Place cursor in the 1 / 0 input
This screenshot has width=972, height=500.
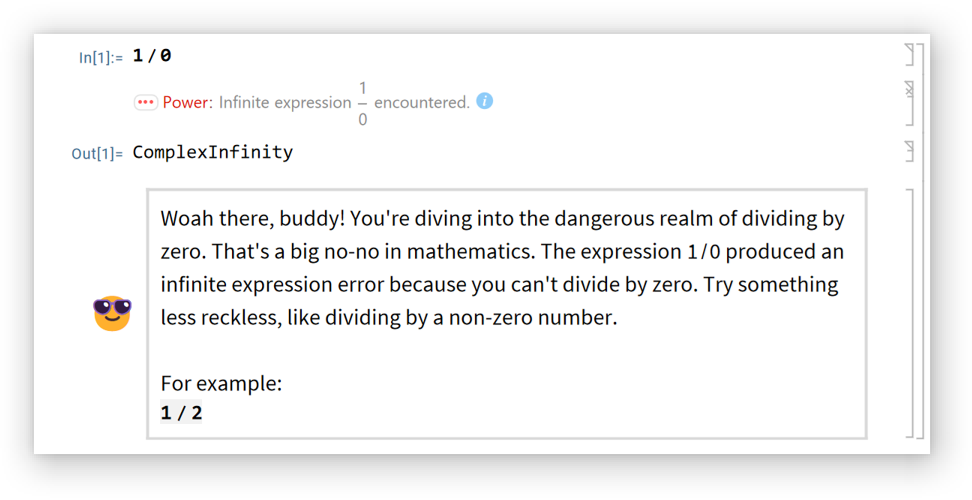152,56
